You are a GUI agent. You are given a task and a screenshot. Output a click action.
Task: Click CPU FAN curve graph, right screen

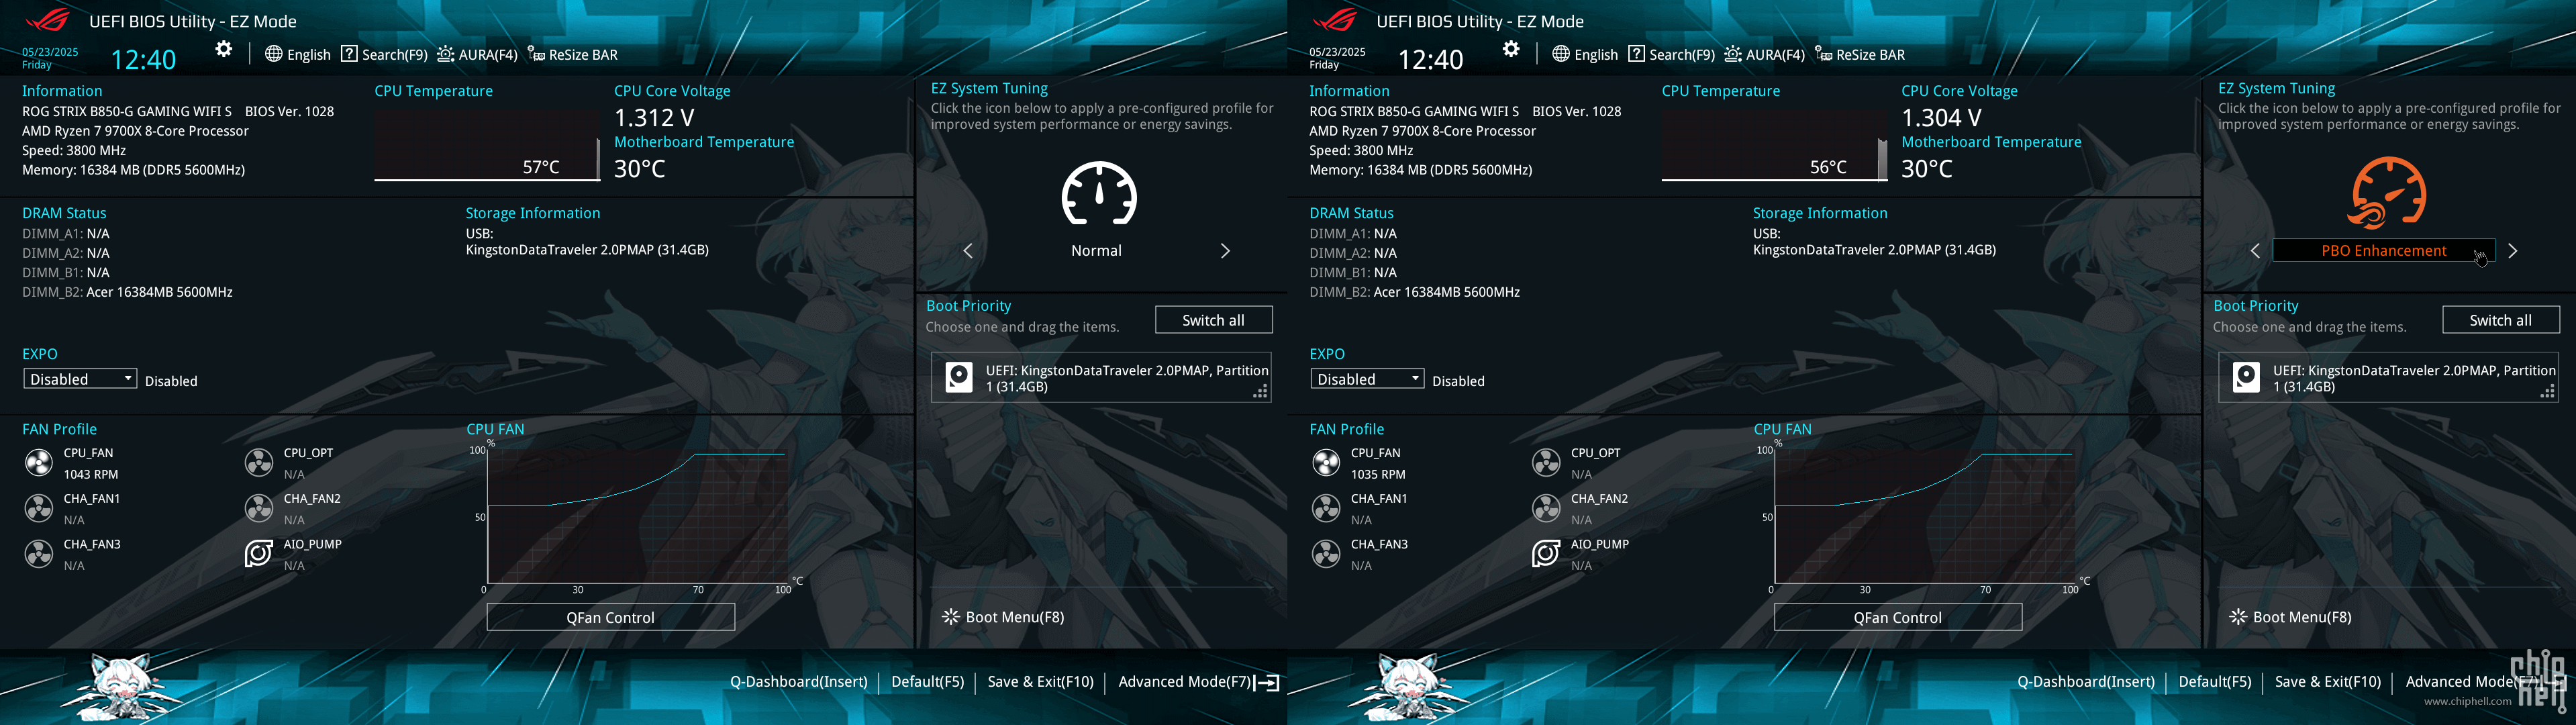1925,516
